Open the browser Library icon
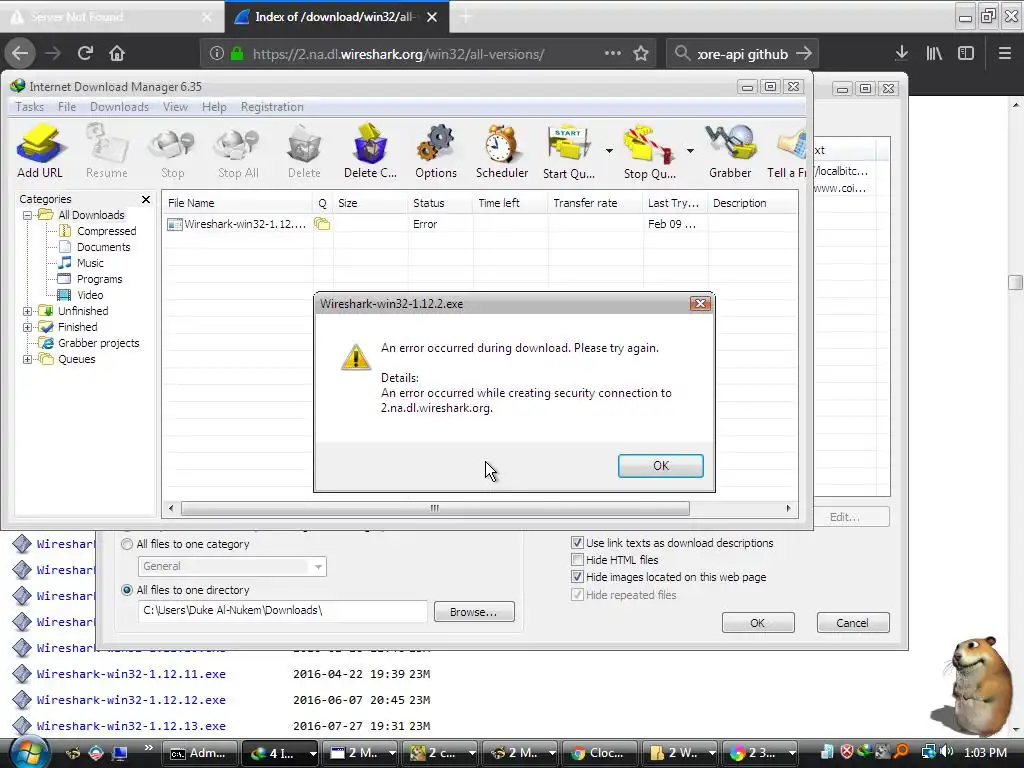The height and width of the screenshot is (768, 1024). click(x=934, y=54)
